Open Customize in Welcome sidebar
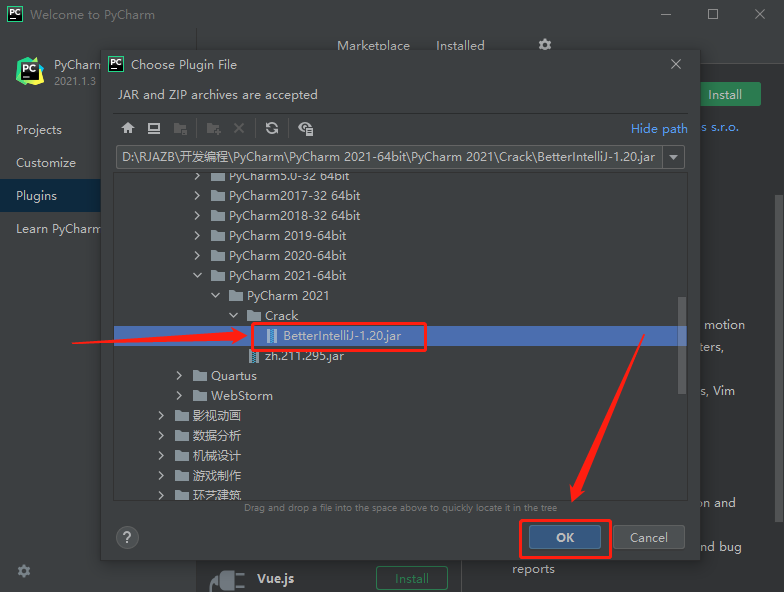Image resolution: width=784 pixels, height=592 pixels. 46,162
